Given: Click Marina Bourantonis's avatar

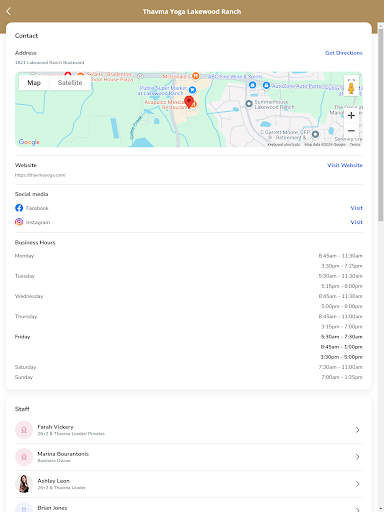Looking at the screenshot, I should coord(24,457).
